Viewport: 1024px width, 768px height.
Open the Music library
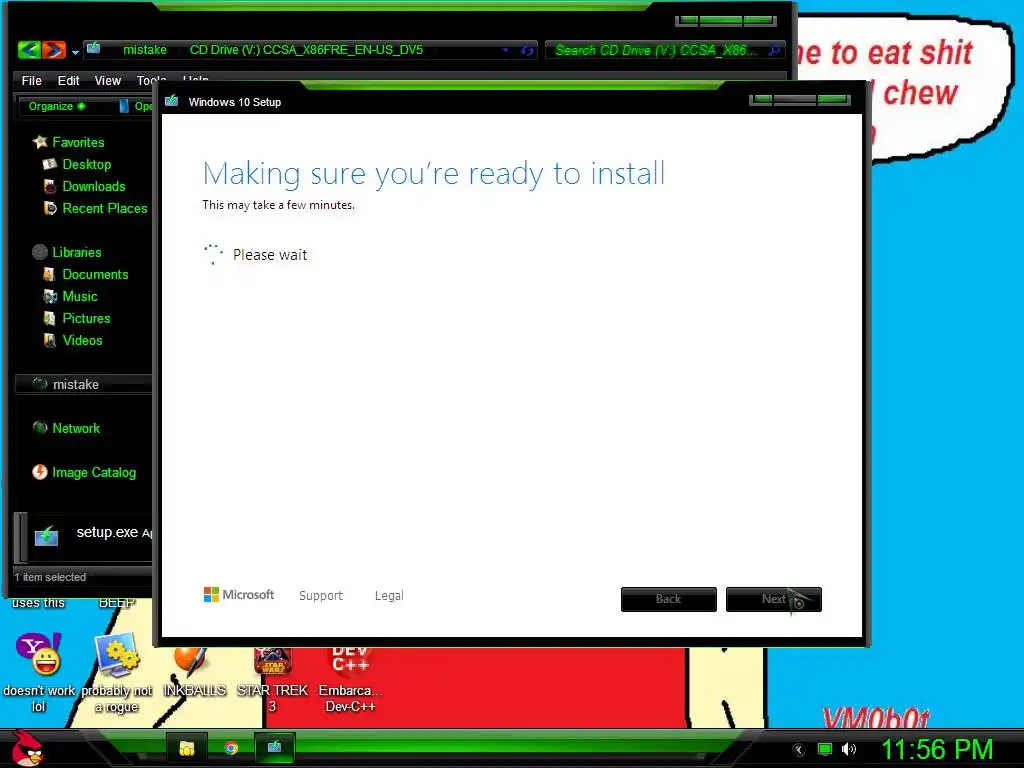pyautogui.click(x=80, y=296)
